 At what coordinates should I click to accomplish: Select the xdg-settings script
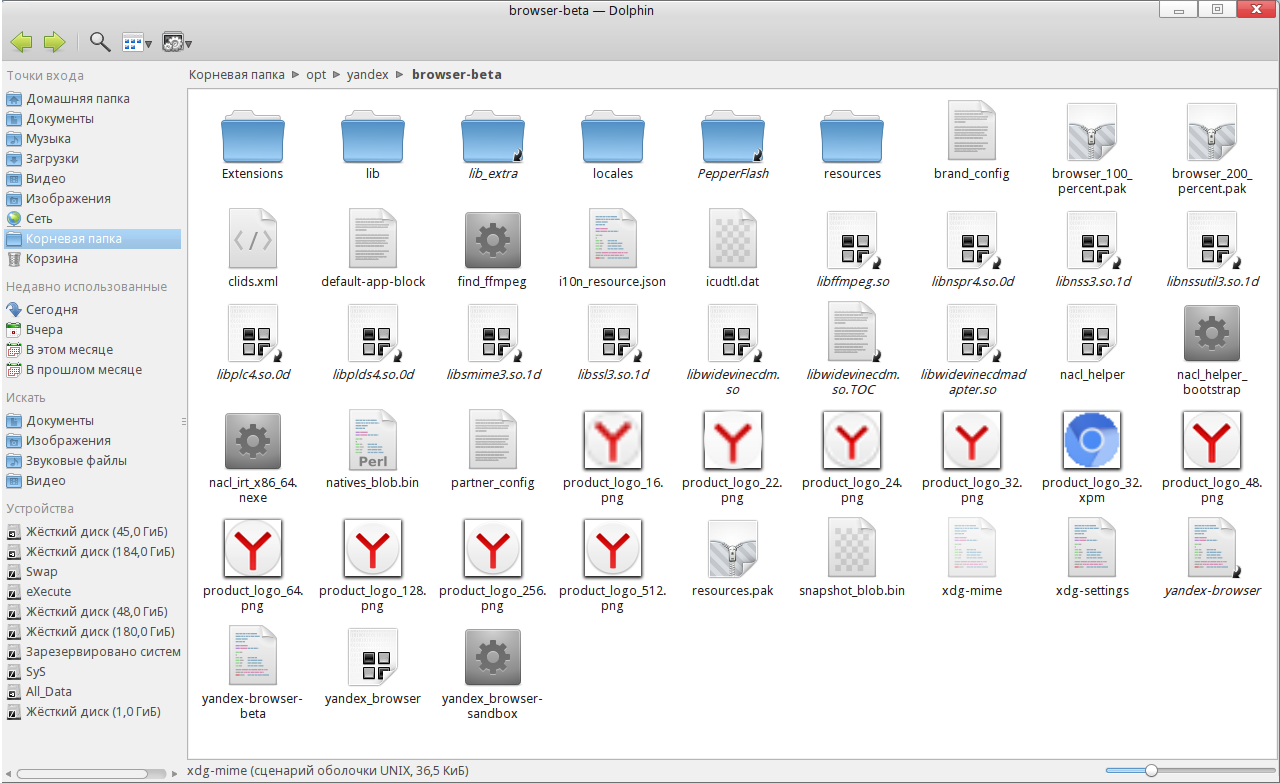click(x=1092, y=558)
